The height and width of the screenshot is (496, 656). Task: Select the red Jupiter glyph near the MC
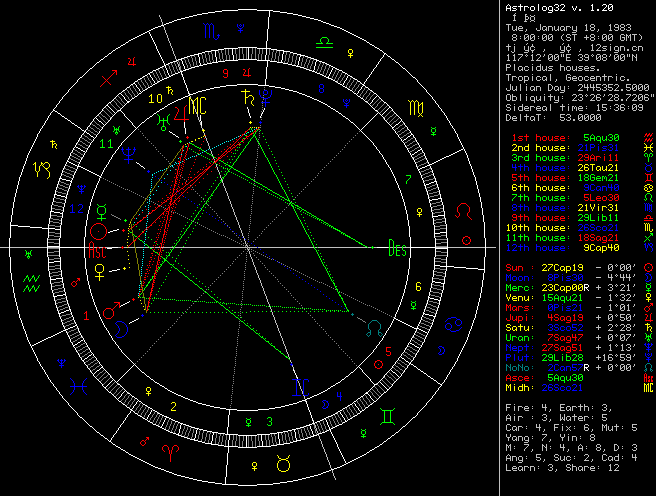(181, 114)
